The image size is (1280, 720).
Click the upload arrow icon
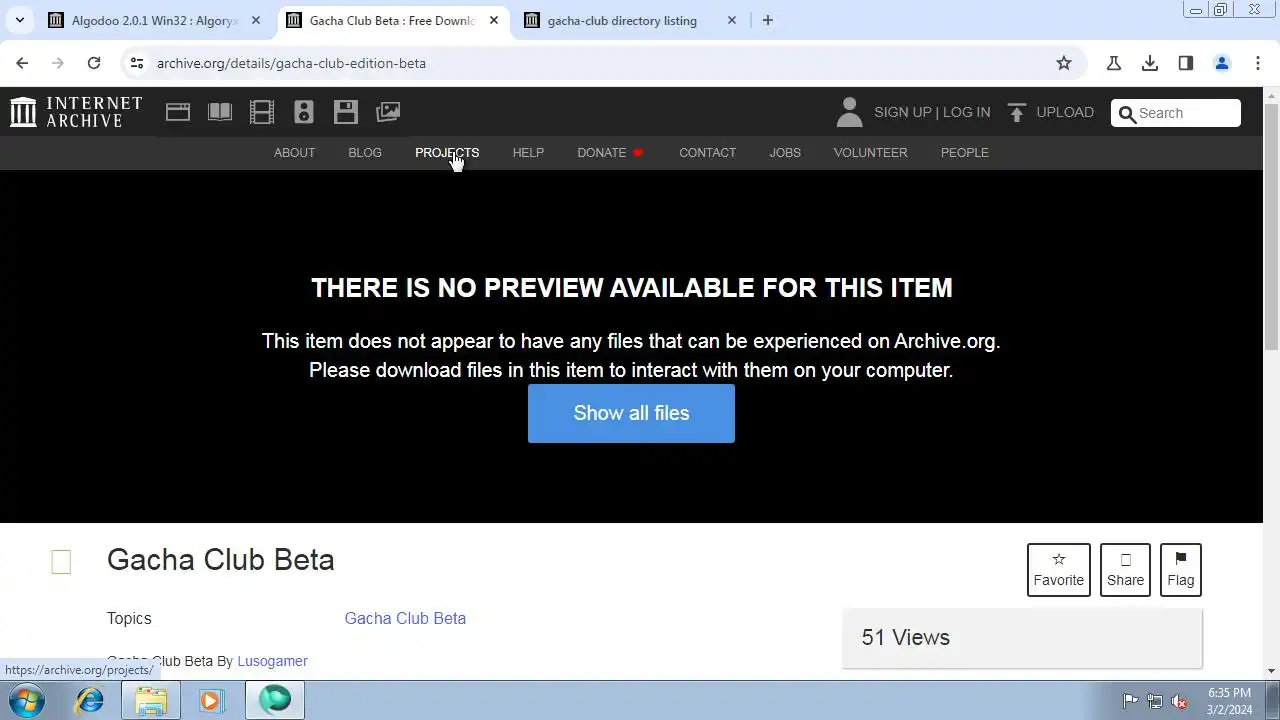click(1017, 112)
